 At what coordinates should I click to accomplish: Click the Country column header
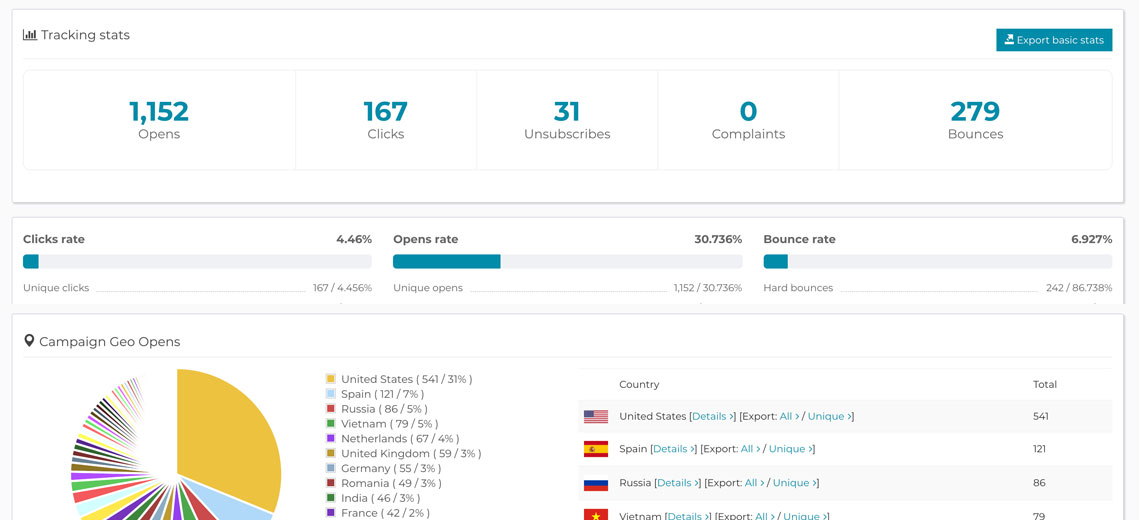639,384
